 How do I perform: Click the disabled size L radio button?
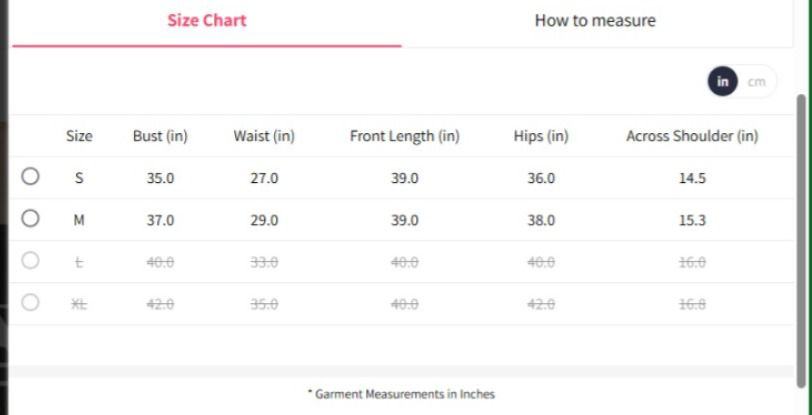(30, 261)
